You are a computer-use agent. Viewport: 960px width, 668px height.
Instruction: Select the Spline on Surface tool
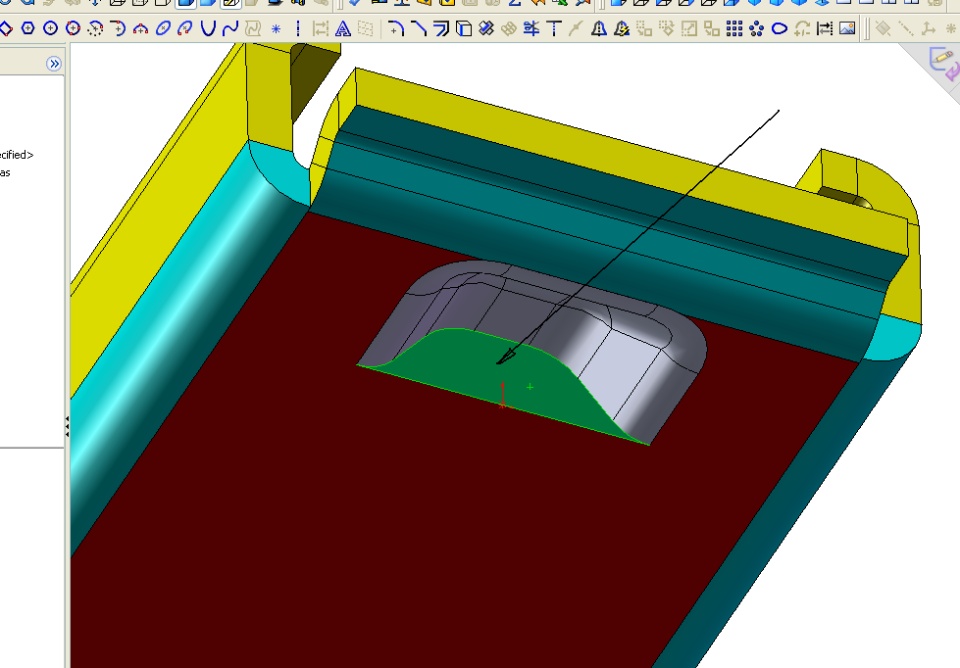(x=253, y=28)
